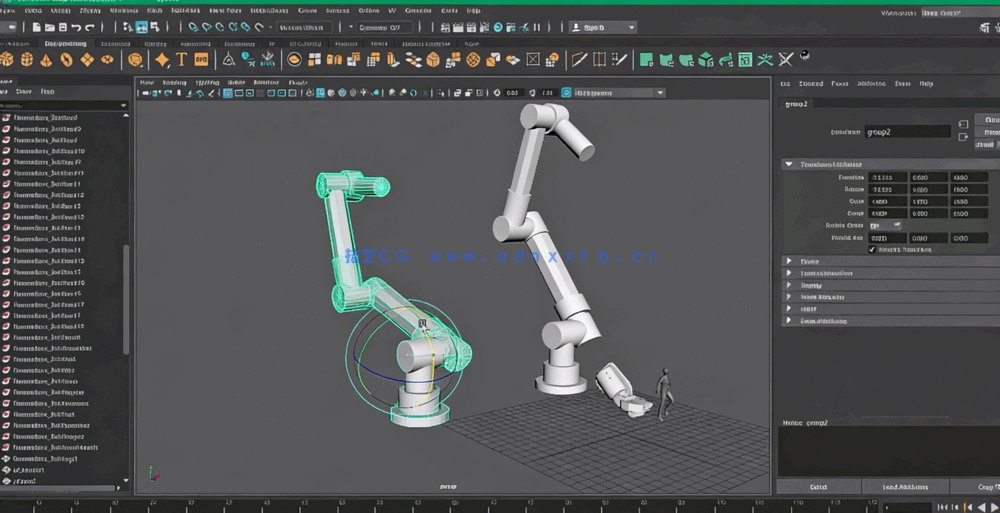1000x513 pixels.
Task: Switch to the second shelf tab
Action: [66, 44]
